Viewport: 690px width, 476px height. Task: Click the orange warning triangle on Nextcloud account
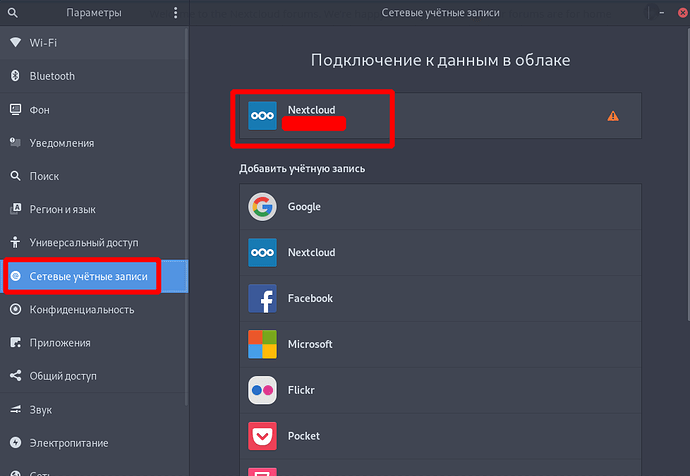coord(613,116)
